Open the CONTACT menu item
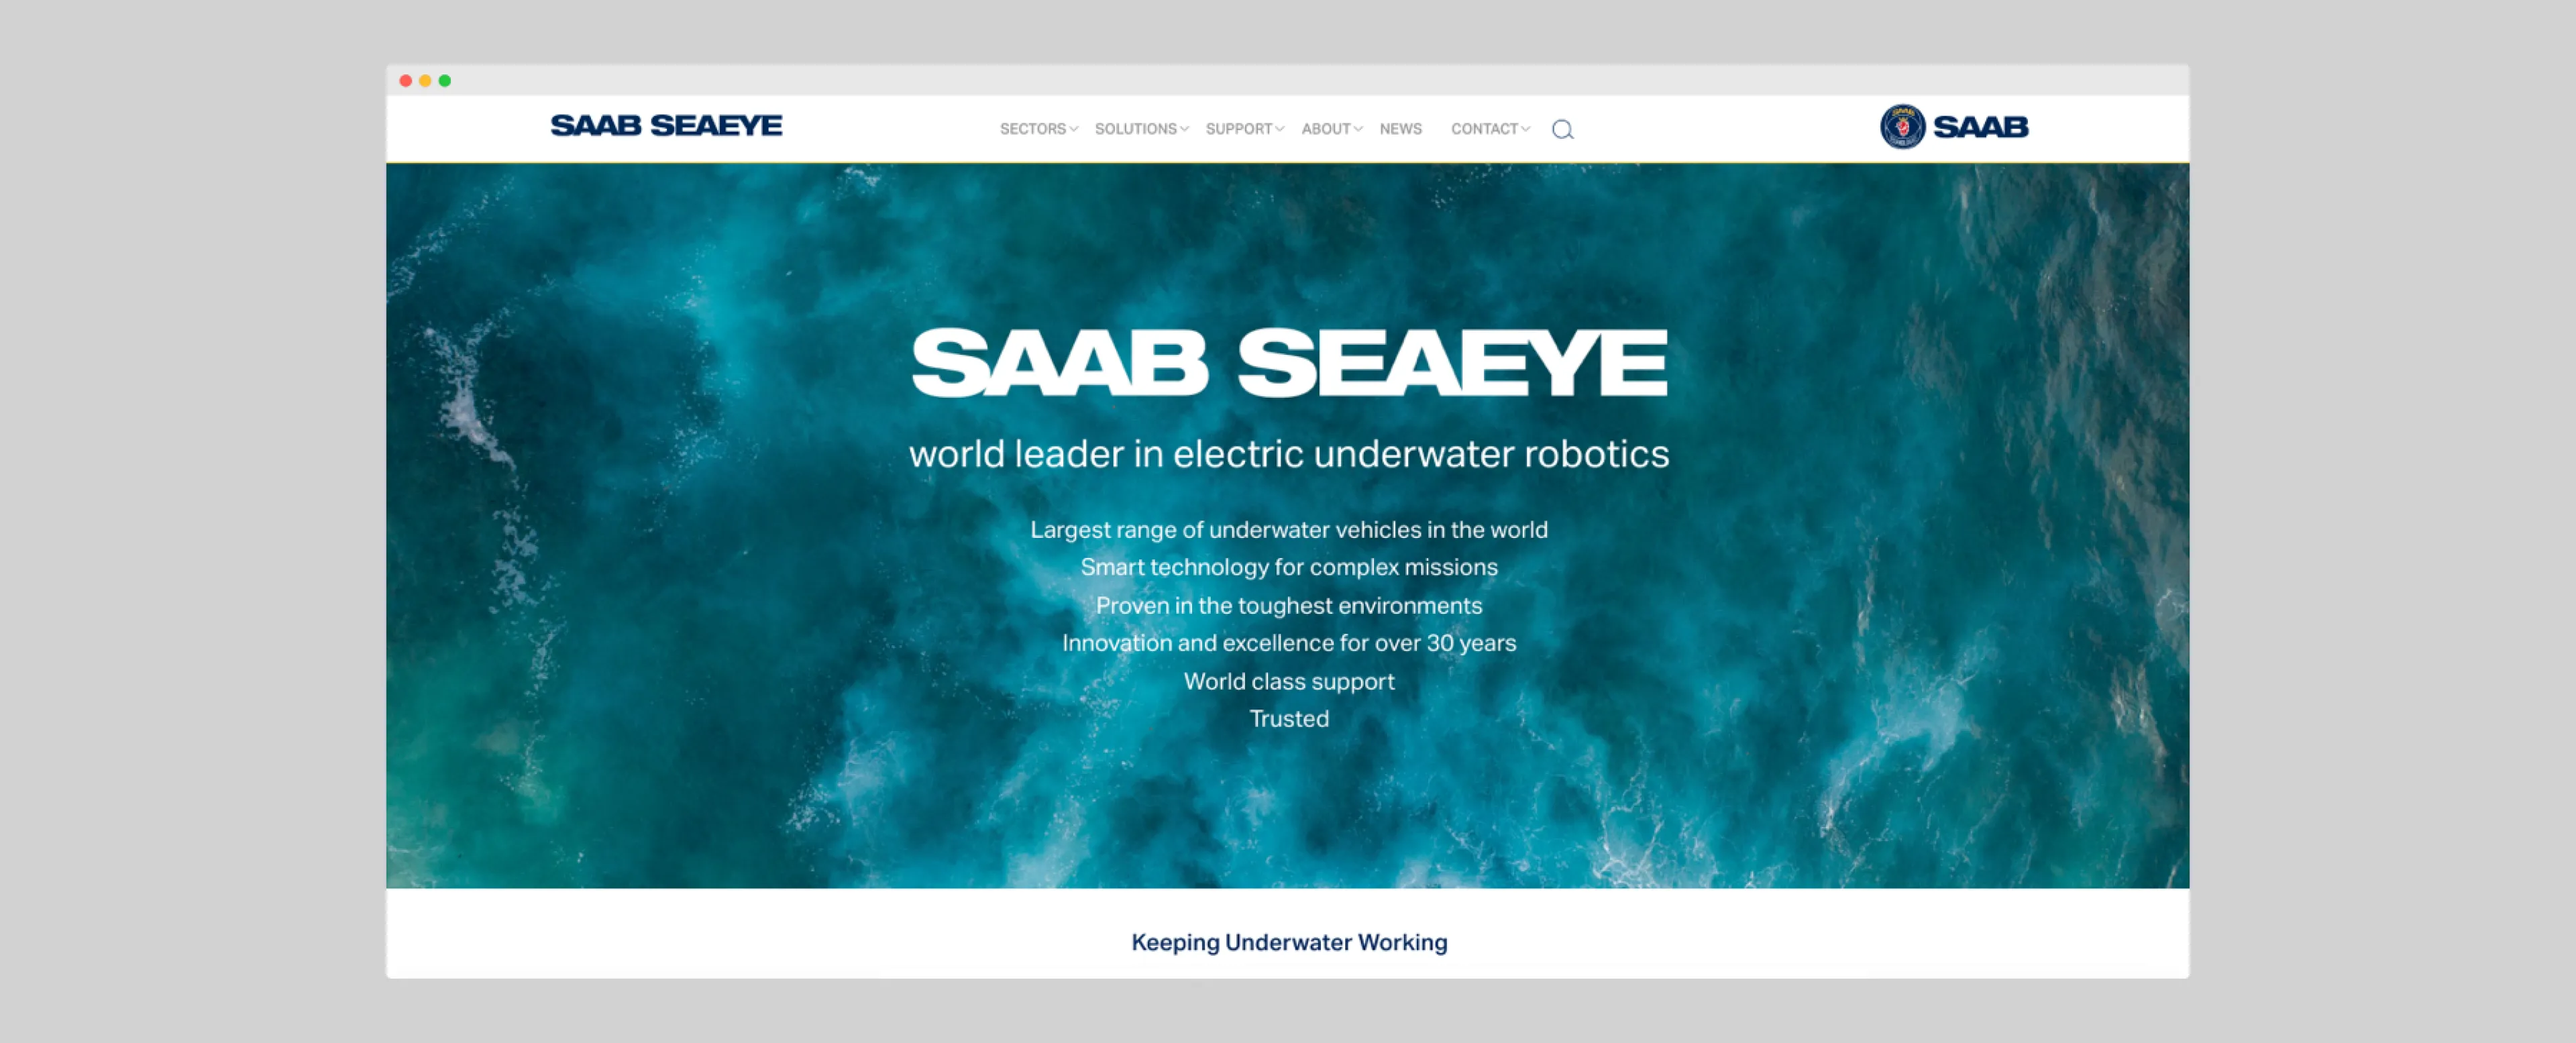 pos(1485,129)
